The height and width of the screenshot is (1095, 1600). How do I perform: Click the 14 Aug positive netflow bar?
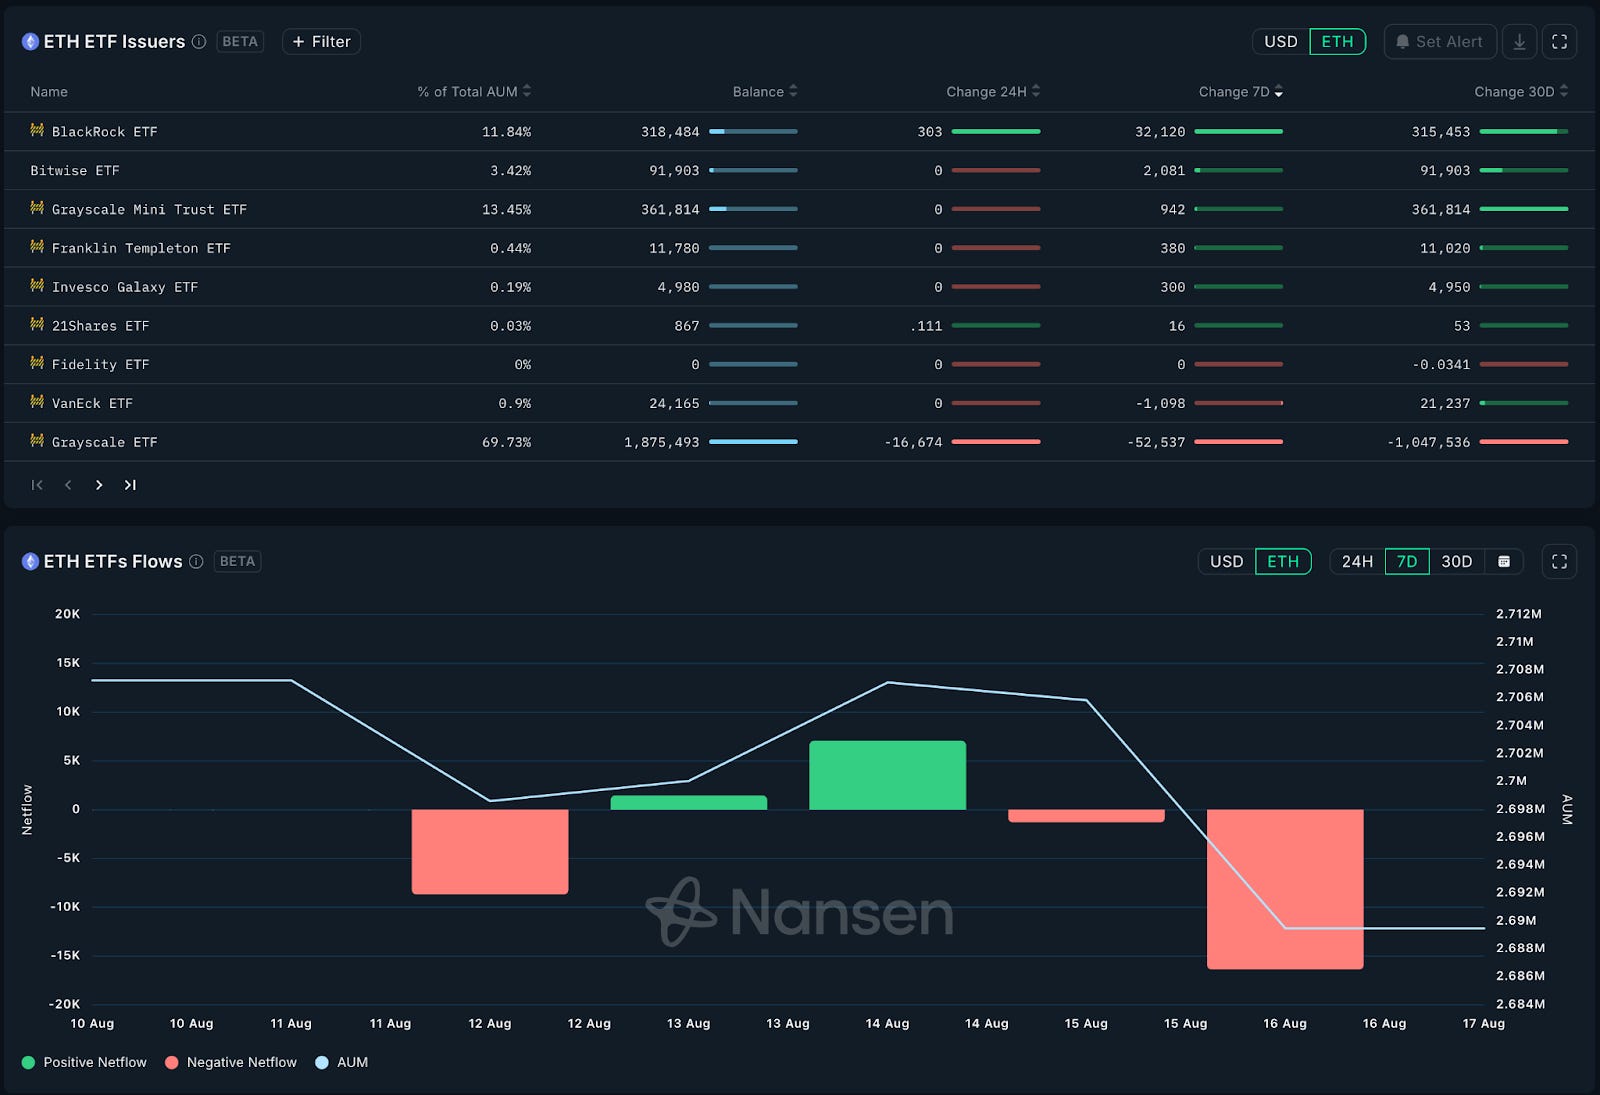(x=887, y=775)
